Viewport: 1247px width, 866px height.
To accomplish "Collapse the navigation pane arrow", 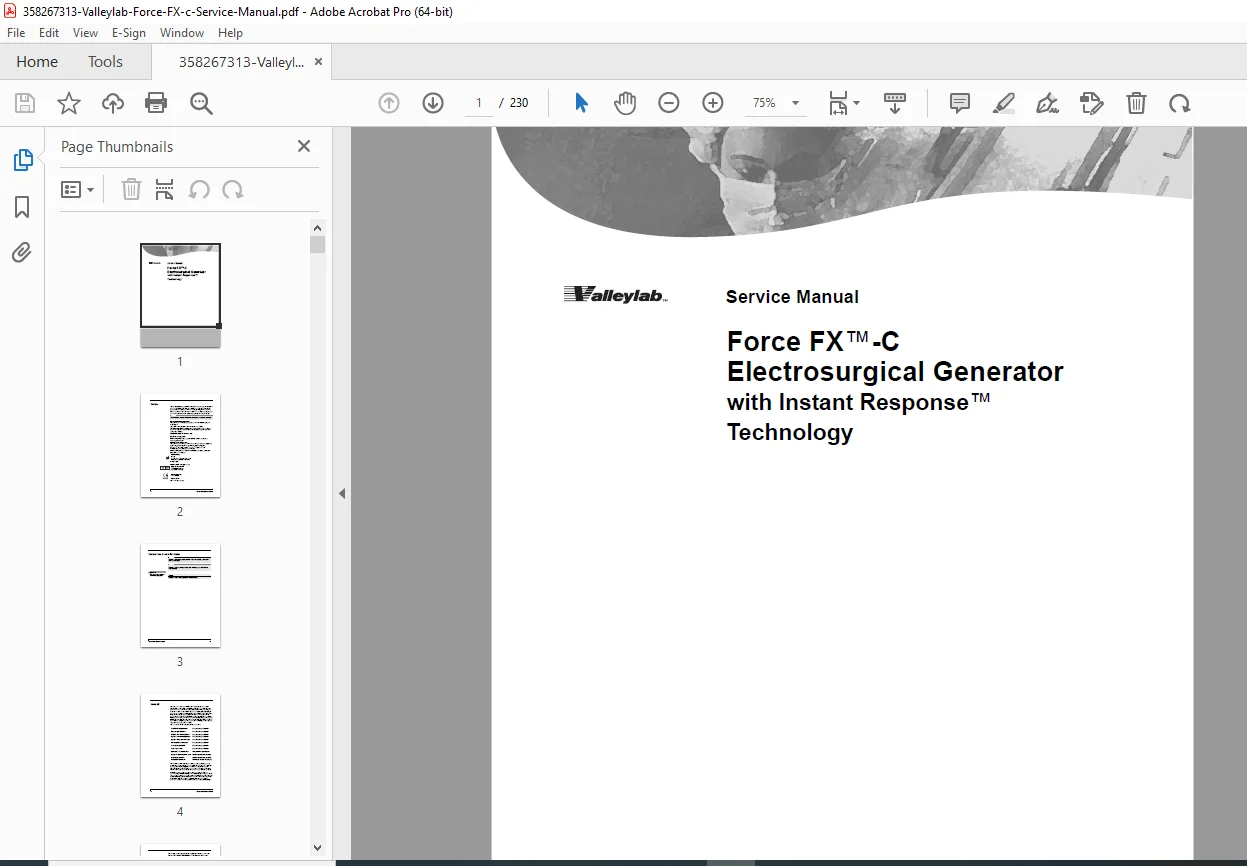I will tap(342, 493).
